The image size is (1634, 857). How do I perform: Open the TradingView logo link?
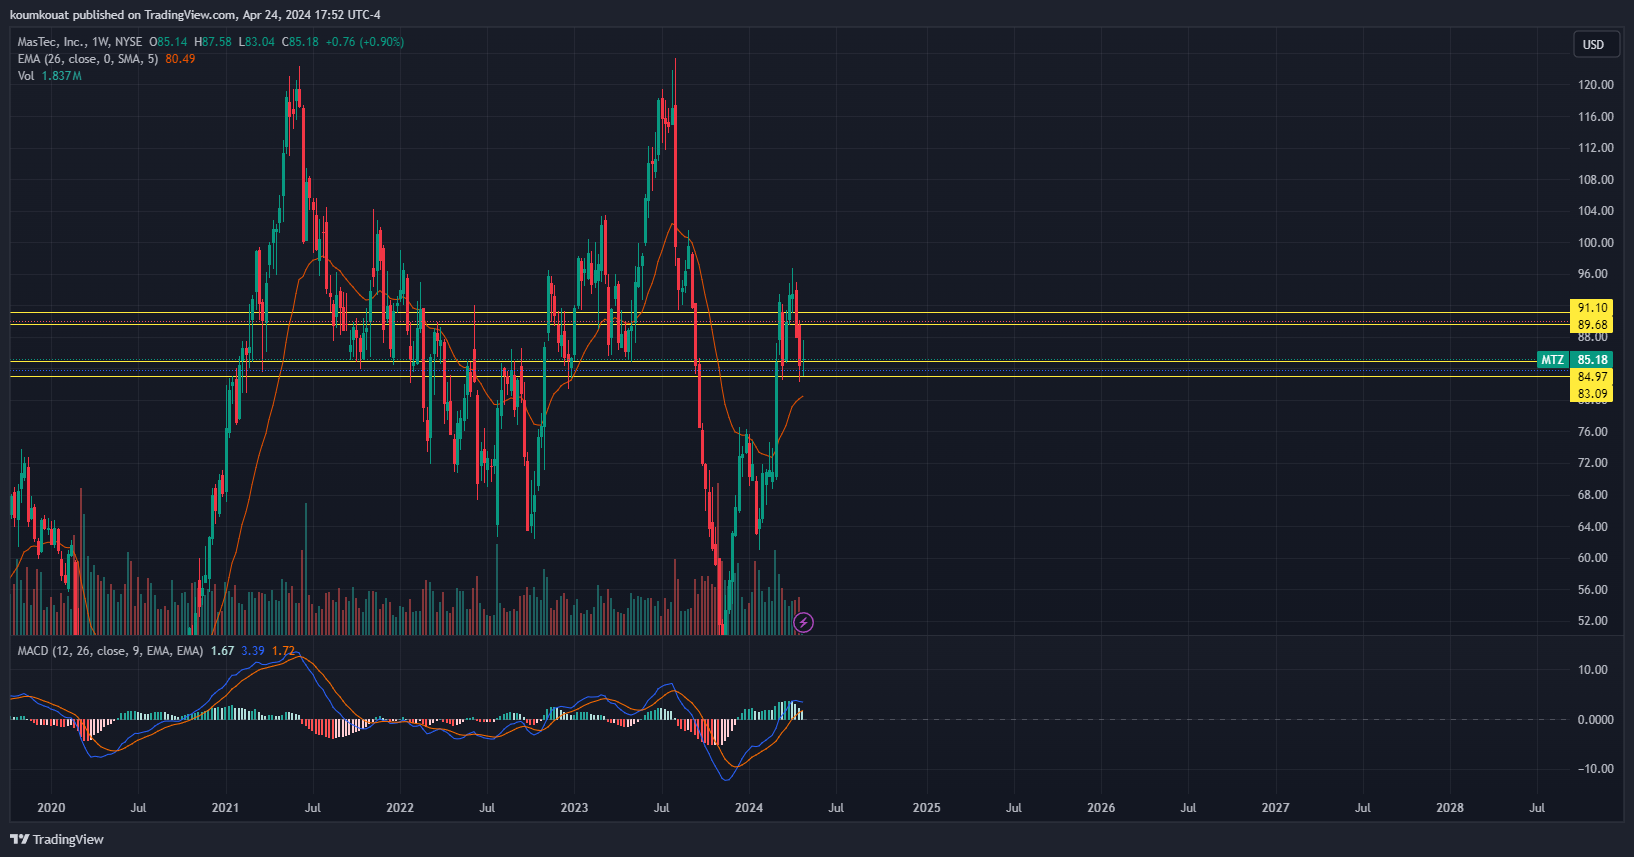tap(57, 839)
